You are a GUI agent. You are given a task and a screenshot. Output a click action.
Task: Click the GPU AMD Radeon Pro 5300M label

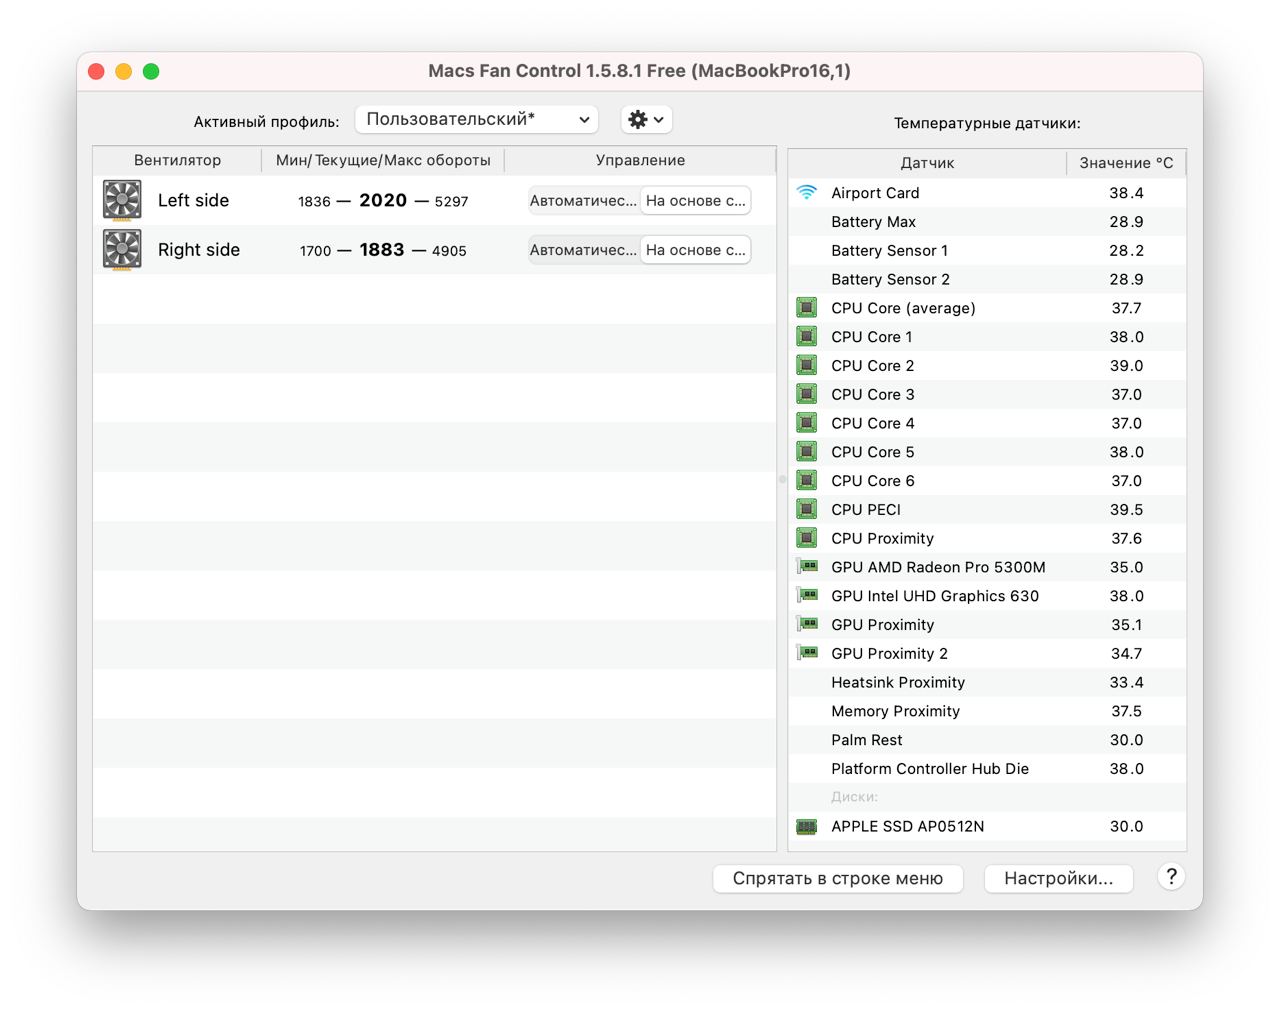pos(938,567)
